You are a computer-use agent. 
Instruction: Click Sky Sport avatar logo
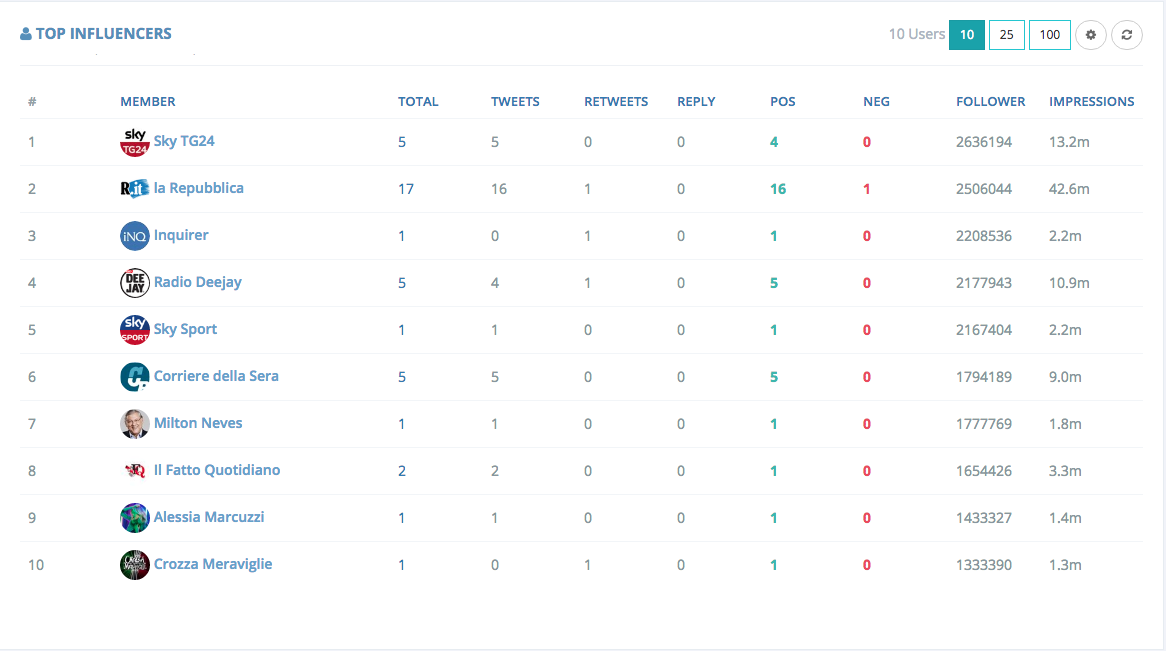click(135, 330)
